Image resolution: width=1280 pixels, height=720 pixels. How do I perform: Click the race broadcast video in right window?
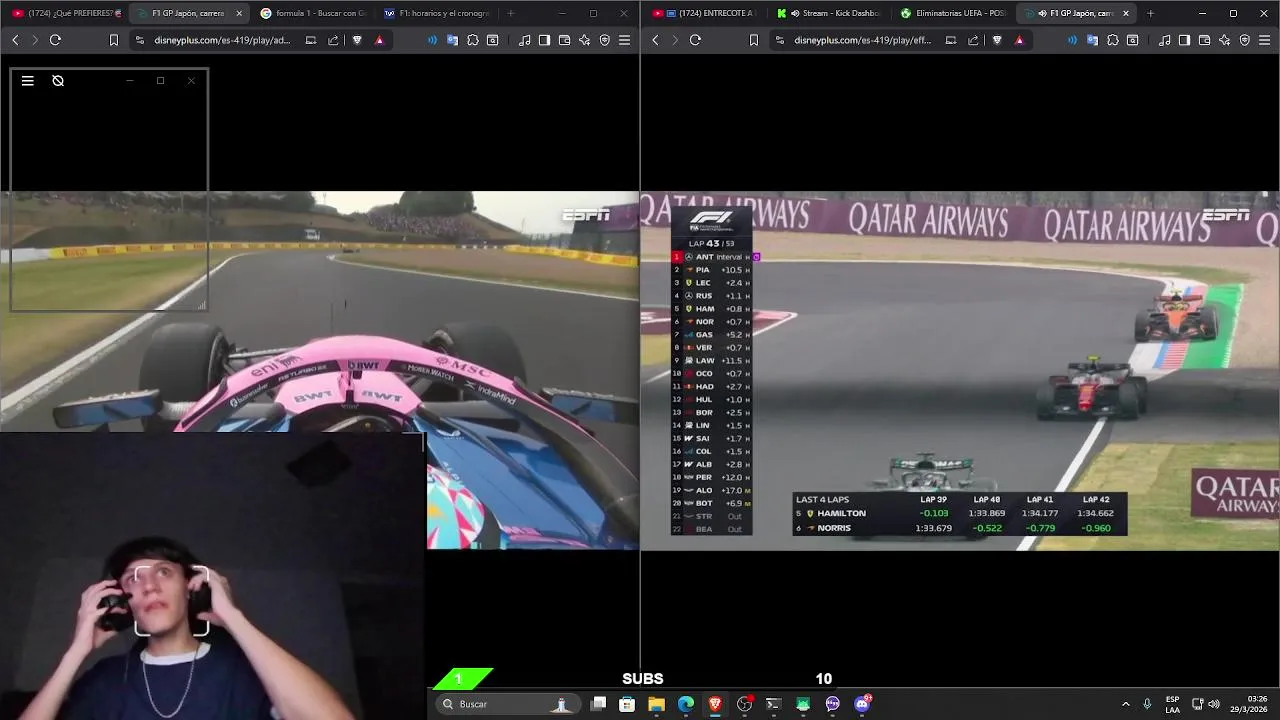coord(960,370)
